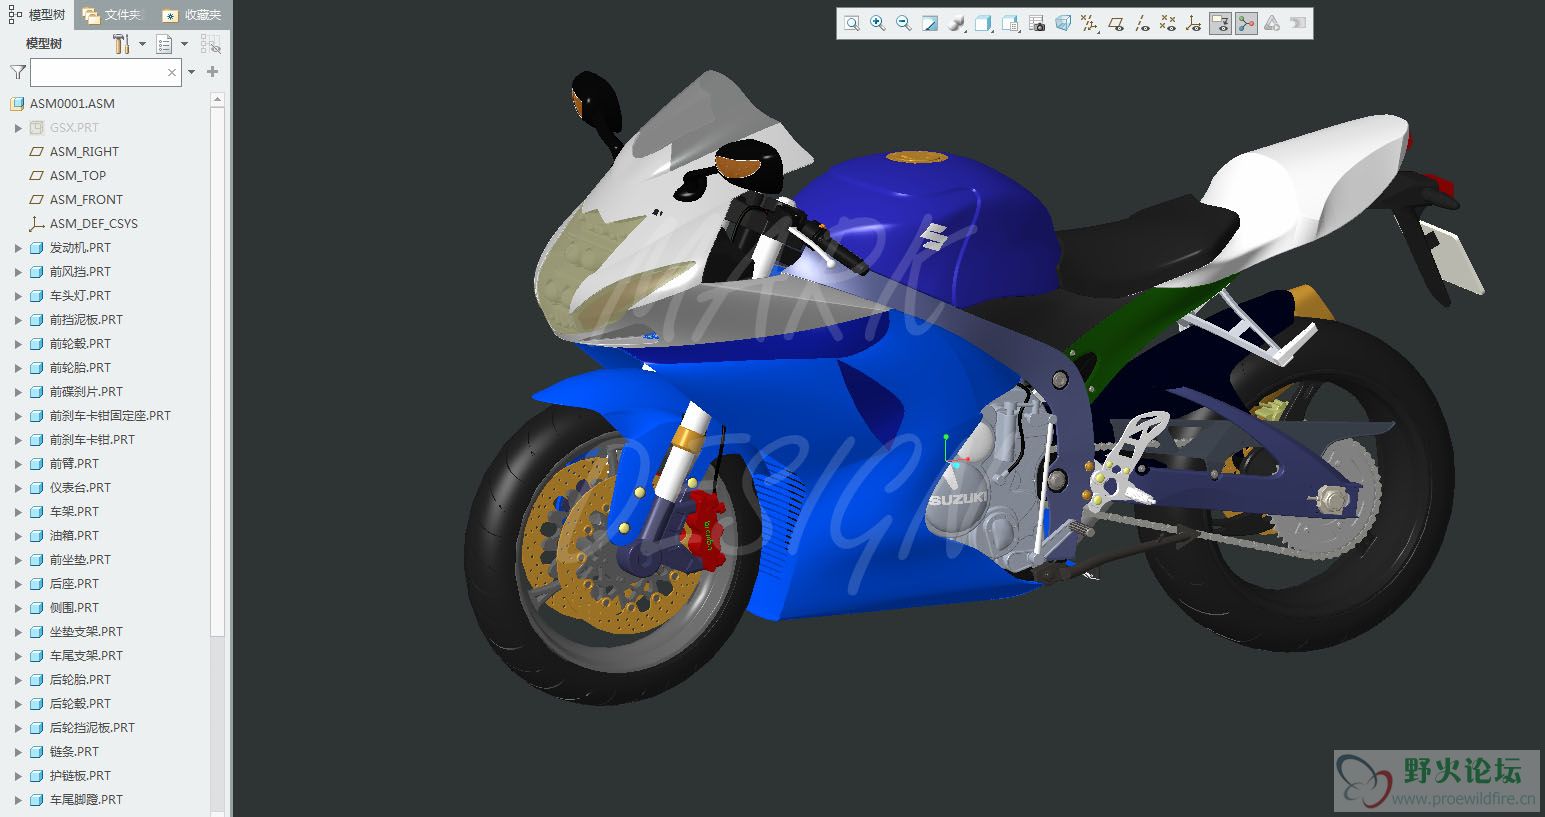Select ASM0001.ASM in the model tree
The width and height of the screenshot is (1545, 817).
coord(72,104)
